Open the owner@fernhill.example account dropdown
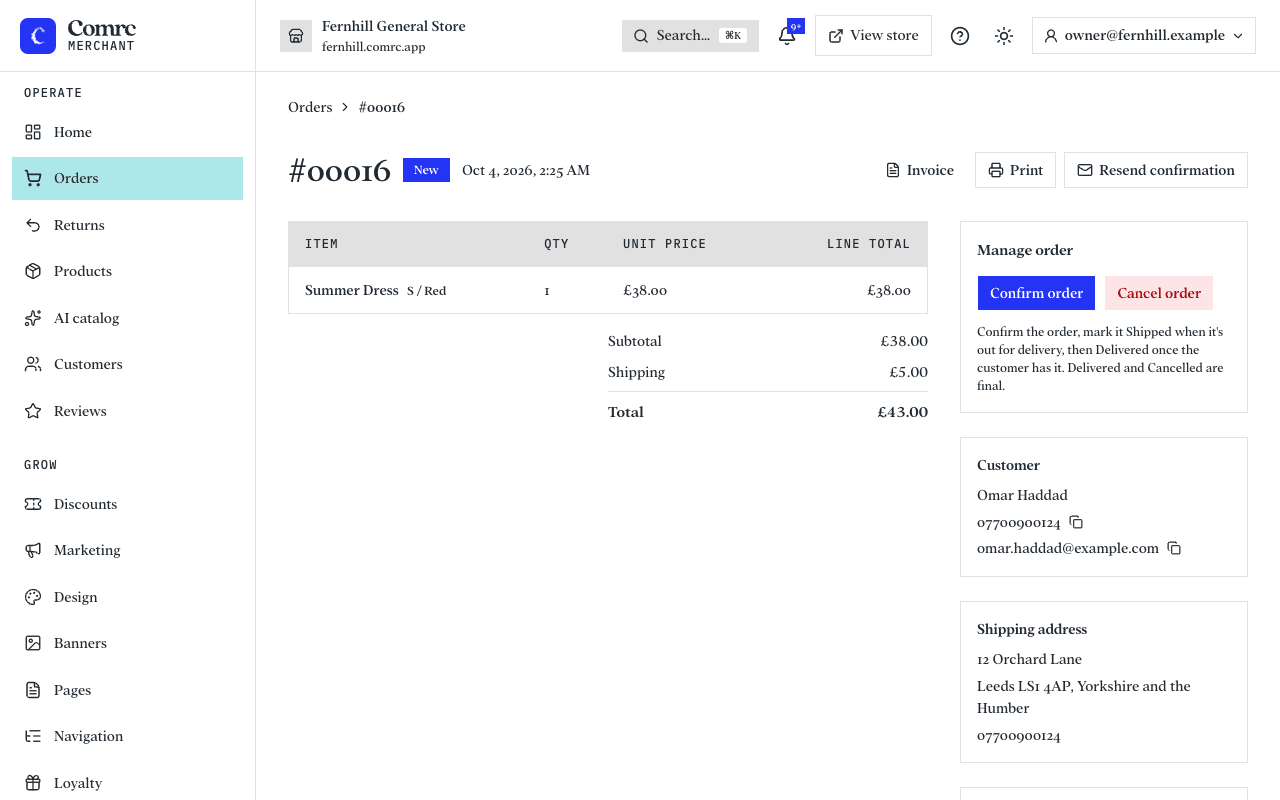The width and height of the screenshot is (1280, 800). pyautogui.click(x=1144, y=36)
